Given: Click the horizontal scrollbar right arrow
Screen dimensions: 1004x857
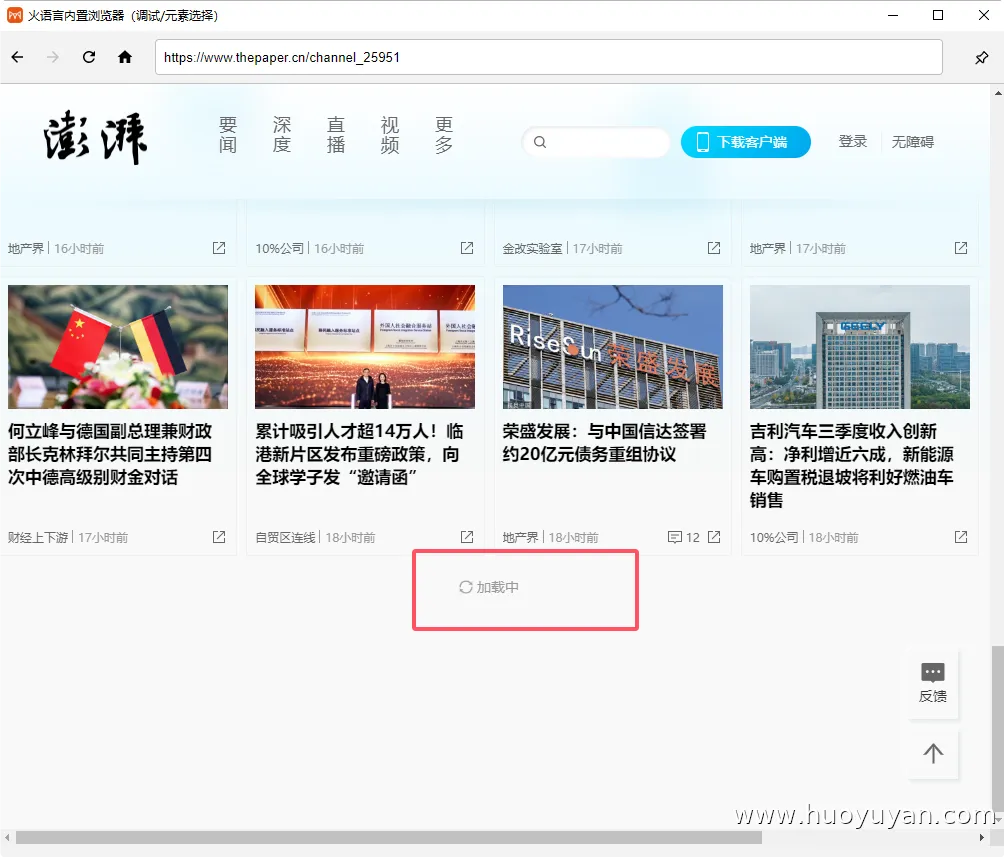Looking at the screenshot, I should point(982,837).
